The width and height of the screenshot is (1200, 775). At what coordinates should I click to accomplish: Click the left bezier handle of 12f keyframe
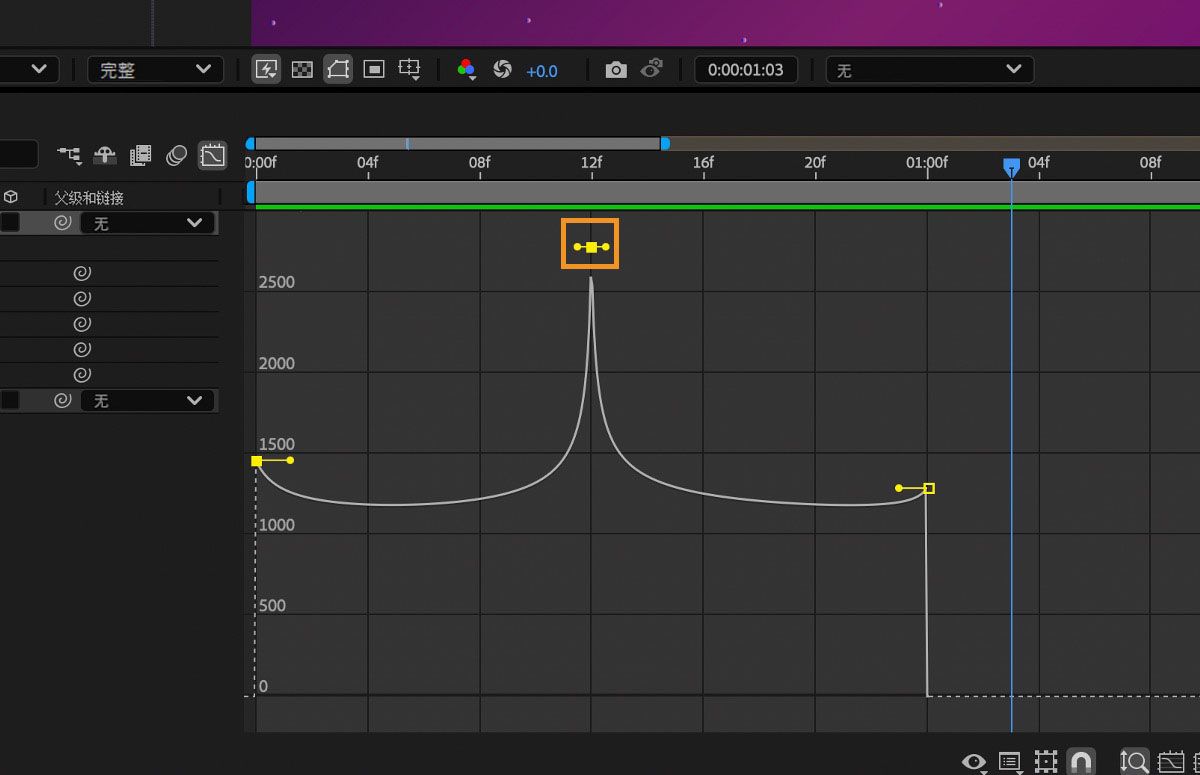click(577, 247)
